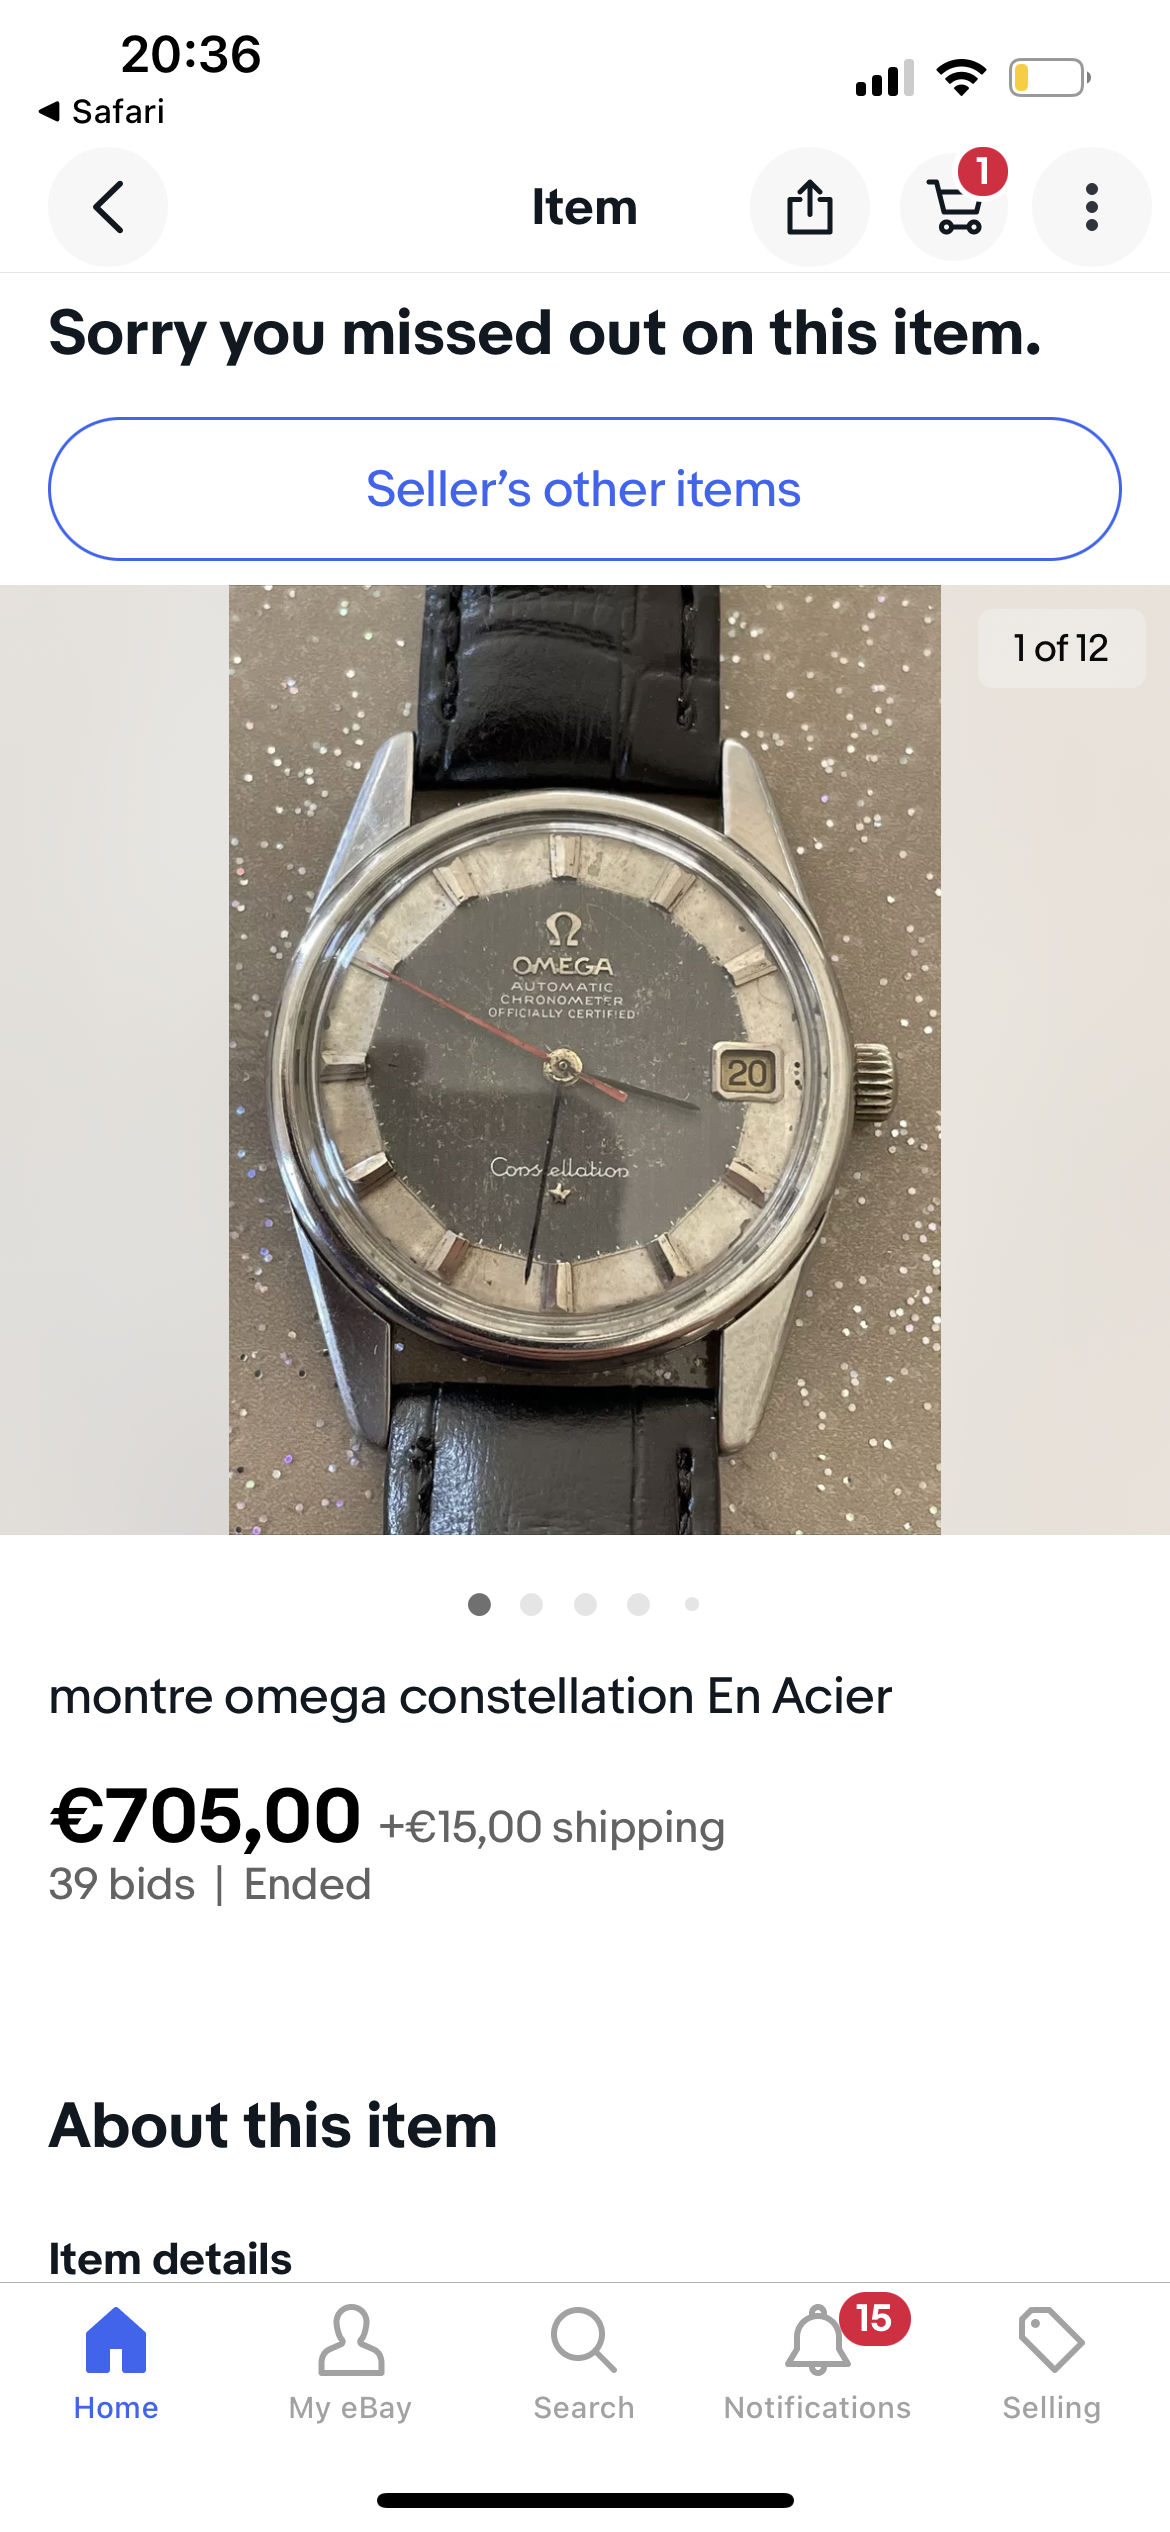This screenshot has width=1170, height=2532.
Task: Open the Selling tab
Action: (1052, 2364)
